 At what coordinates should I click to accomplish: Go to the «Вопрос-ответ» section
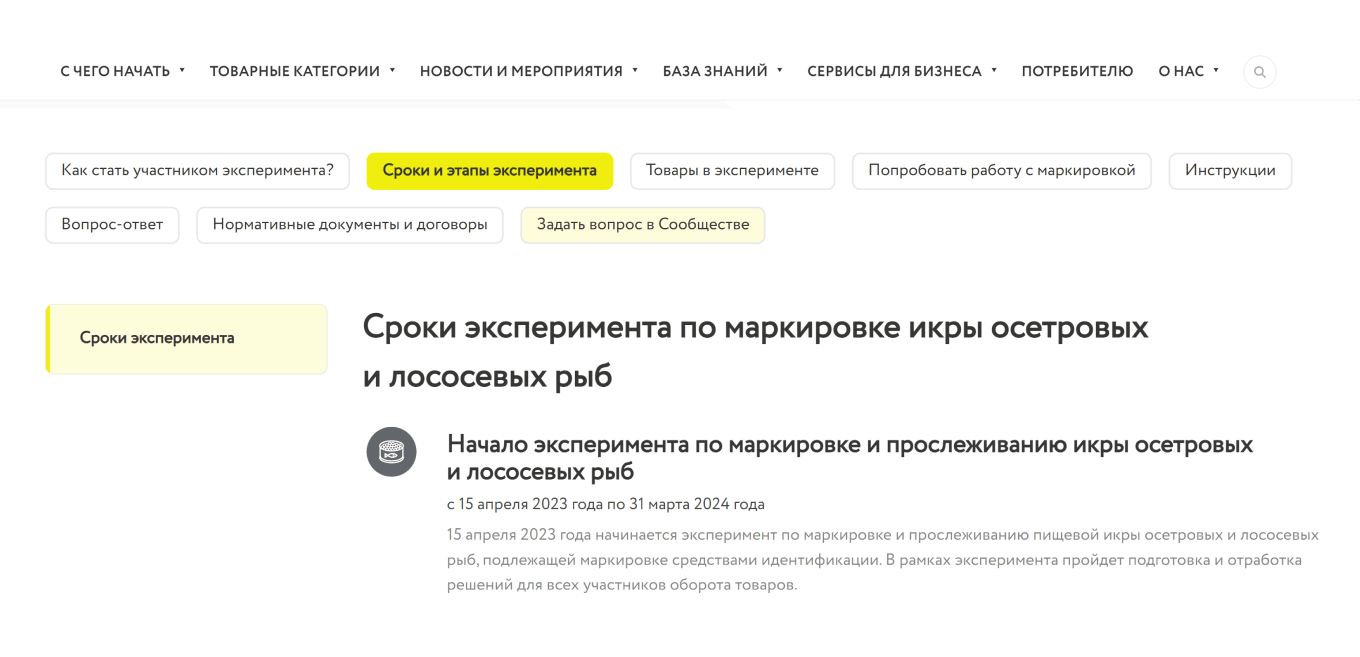[x=112, y=225]
